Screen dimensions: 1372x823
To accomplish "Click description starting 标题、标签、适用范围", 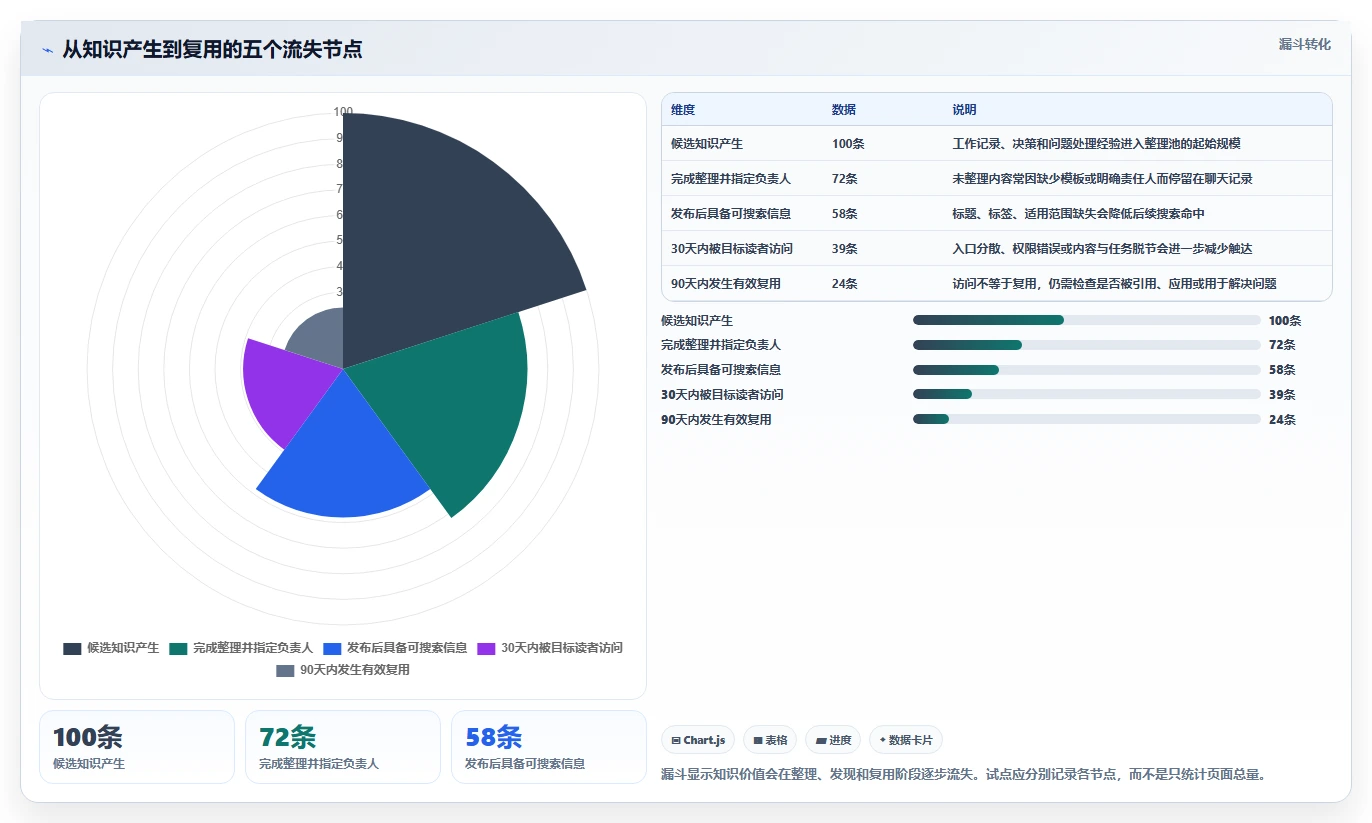I will point(1078,214).
